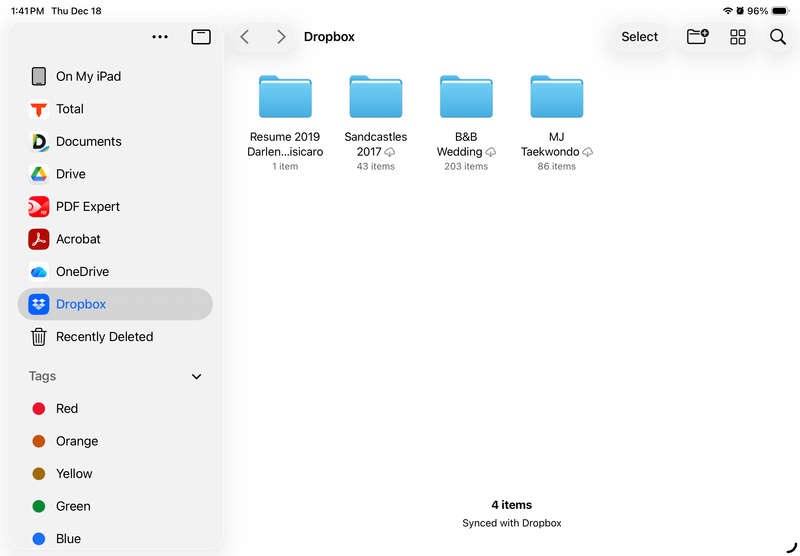Filter by the Yellow tag label

(x=74, y=474)
